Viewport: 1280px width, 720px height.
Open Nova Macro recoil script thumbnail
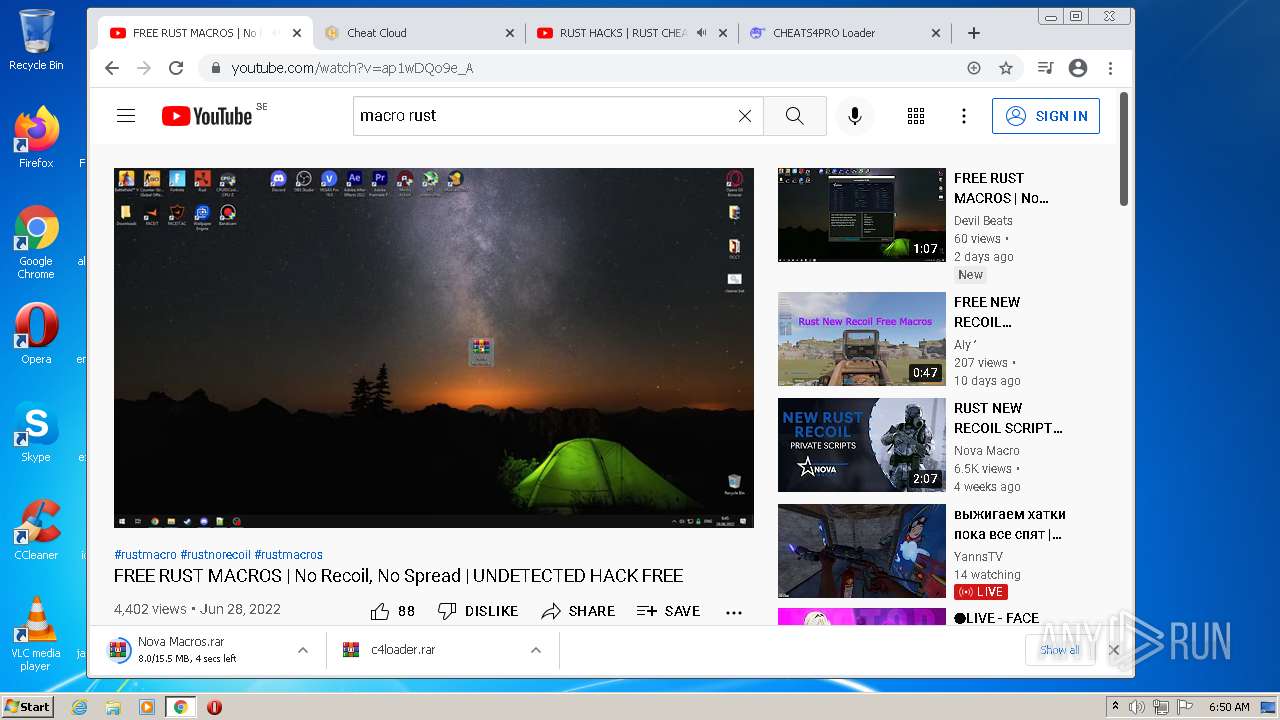(862, 445)
